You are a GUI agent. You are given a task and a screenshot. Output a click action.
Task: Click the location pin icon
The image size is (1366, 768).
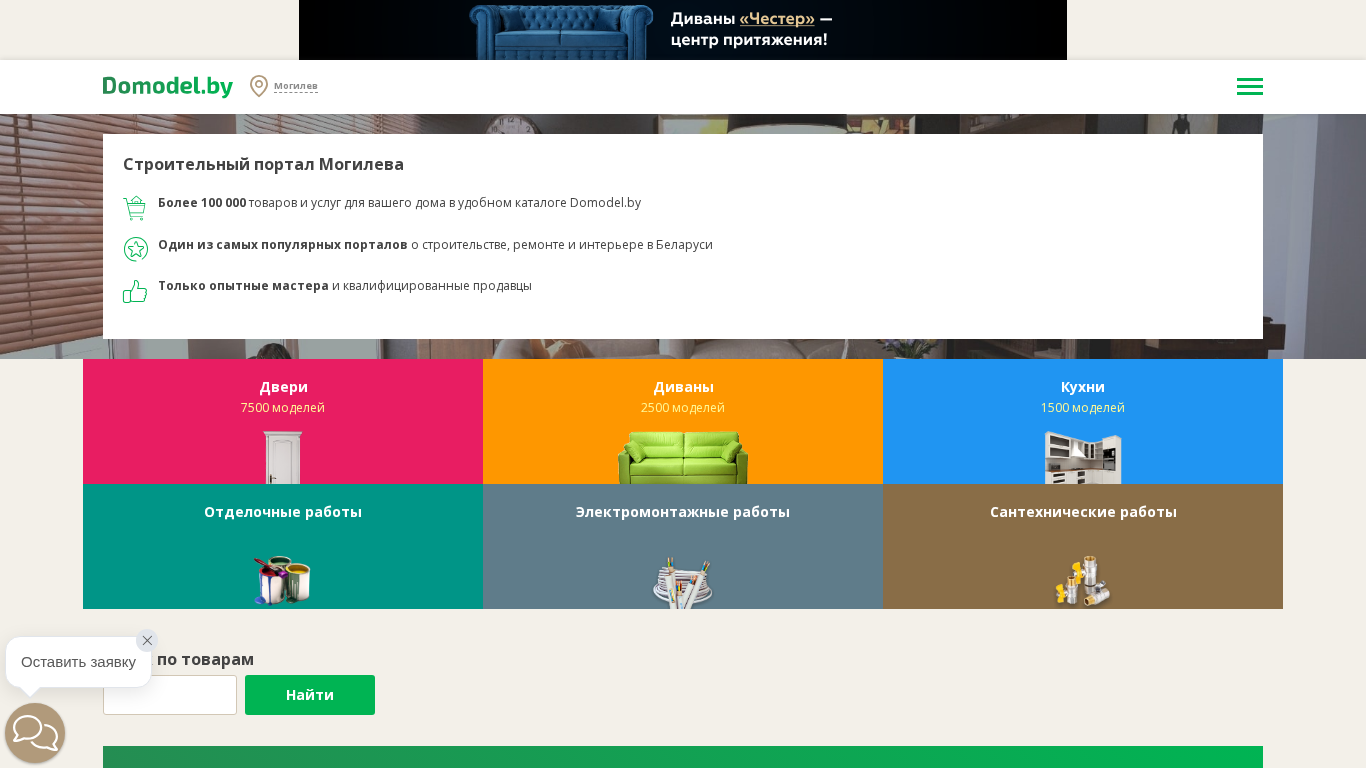tap(259, 86)
